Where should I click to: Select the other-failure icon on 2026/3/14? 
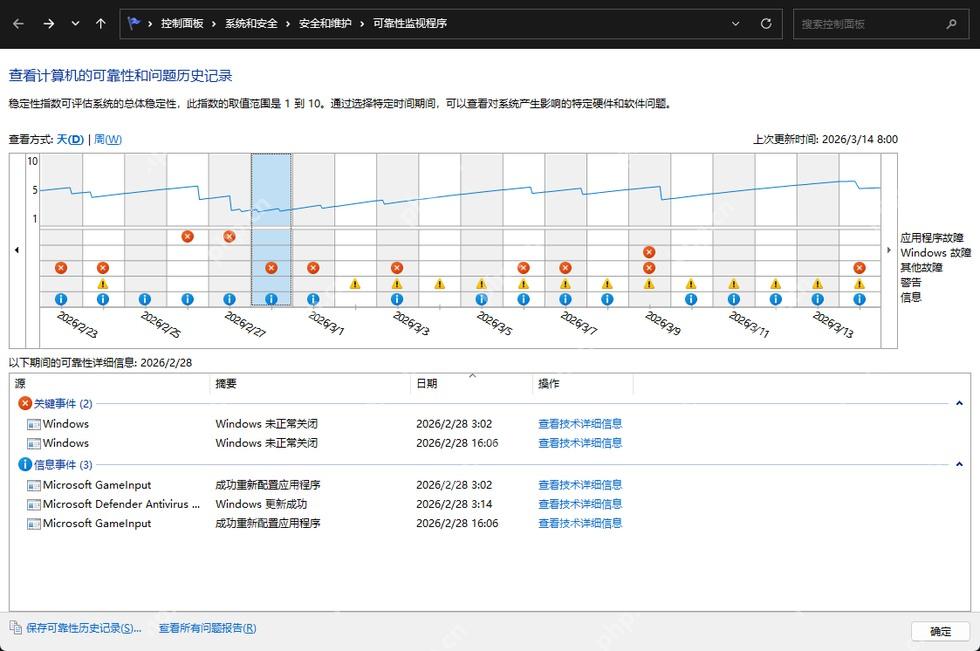pos(859,267)
